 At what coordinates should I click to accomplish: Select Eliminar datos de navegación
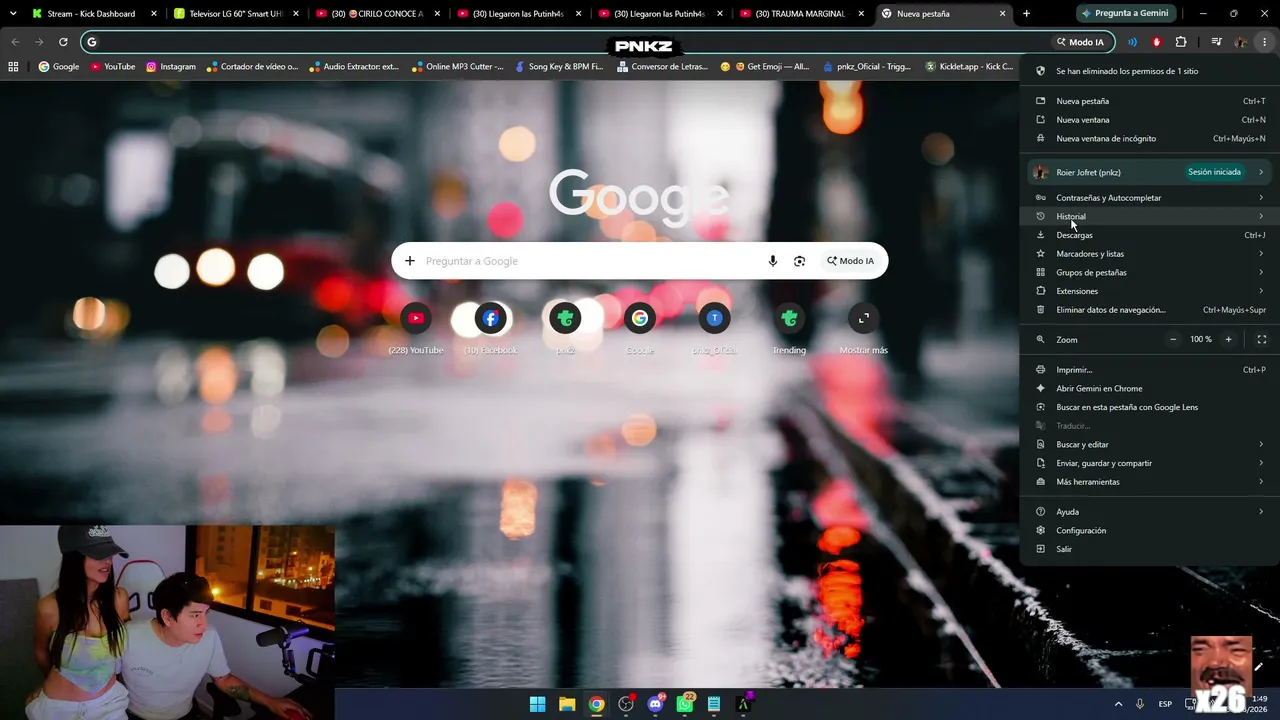point(1150,310)
